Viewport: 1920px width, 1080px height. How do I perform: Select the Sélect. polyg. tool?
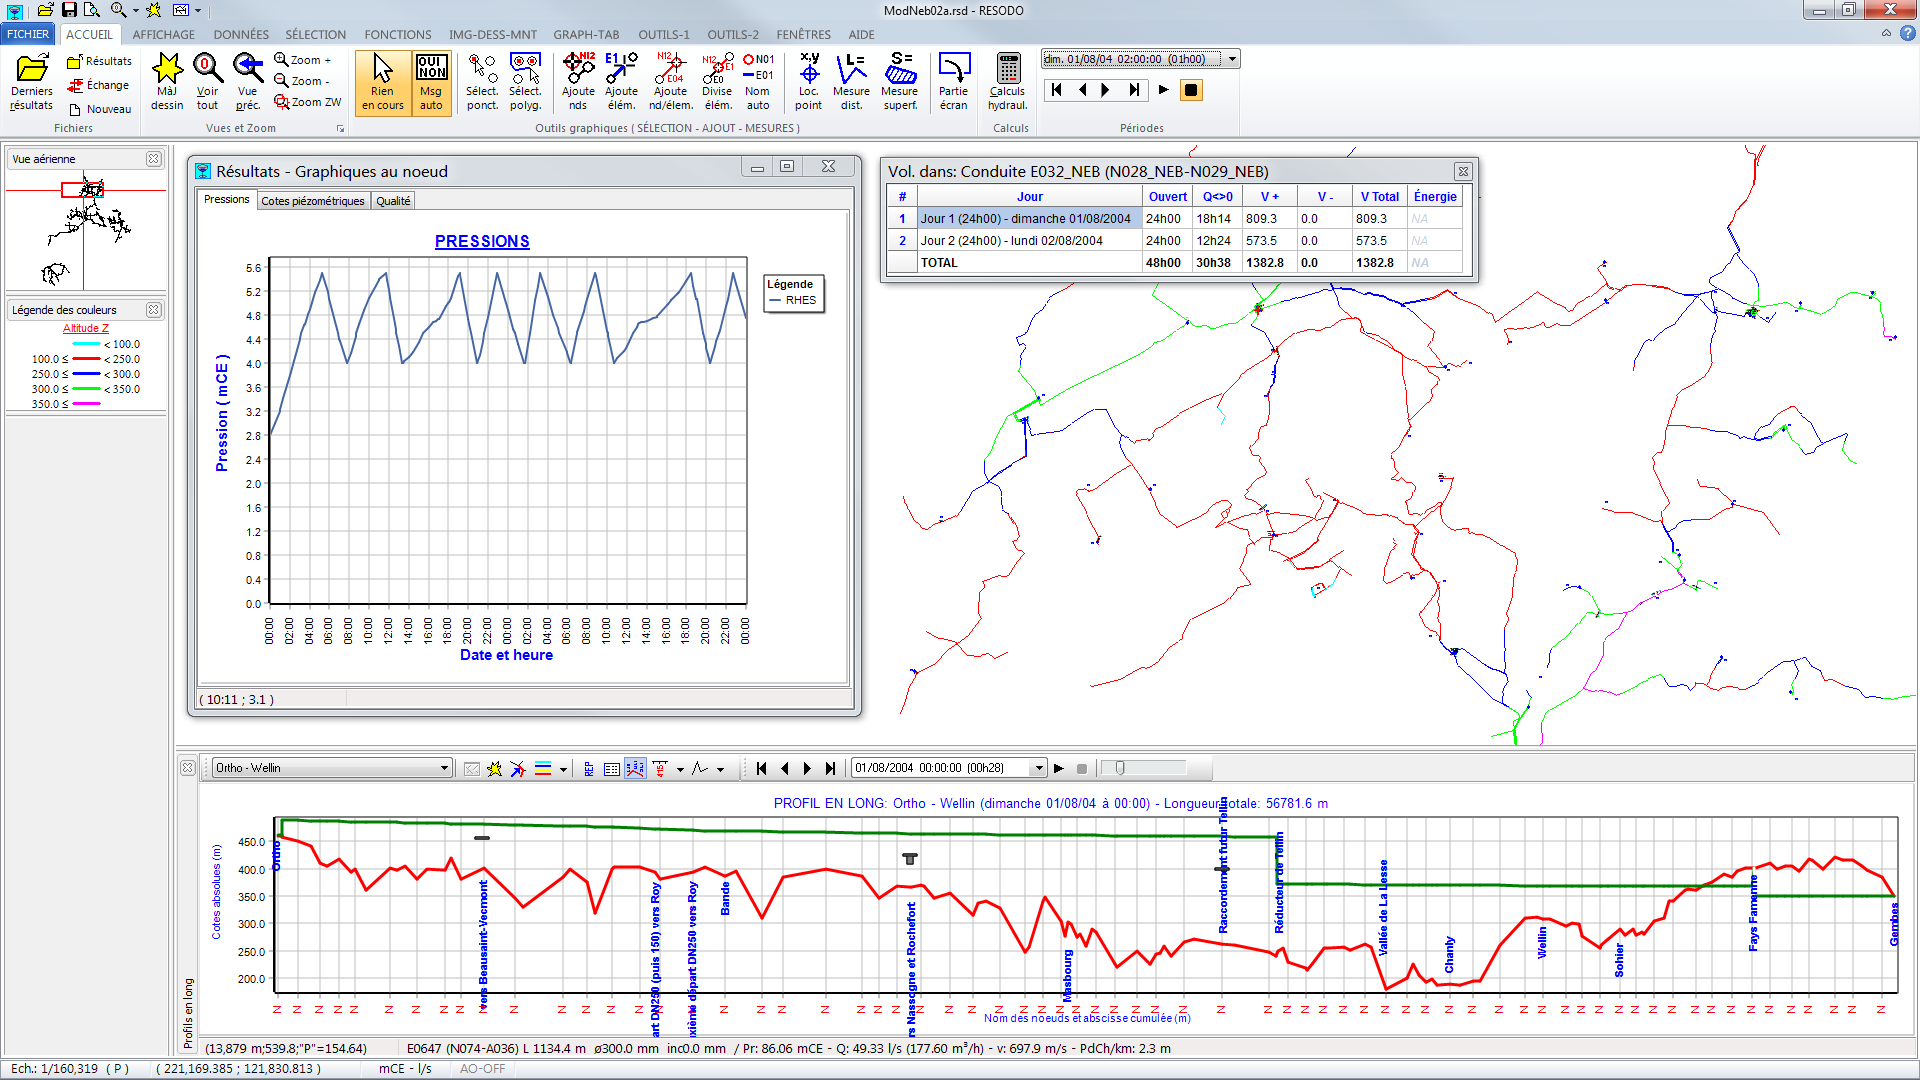pyautogui.click(x=525, y=82)
